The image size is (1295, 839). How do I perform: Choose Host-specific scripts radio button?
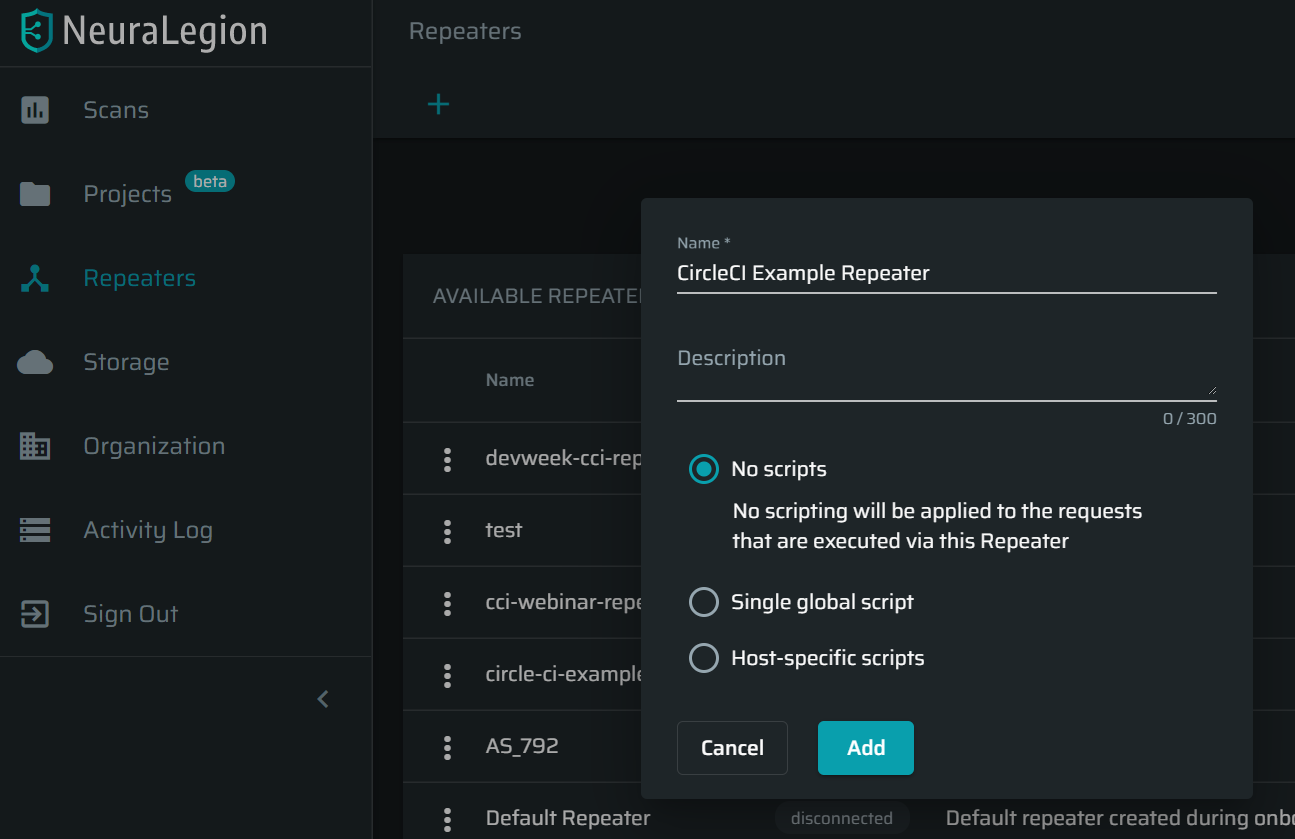coord(704,658)
